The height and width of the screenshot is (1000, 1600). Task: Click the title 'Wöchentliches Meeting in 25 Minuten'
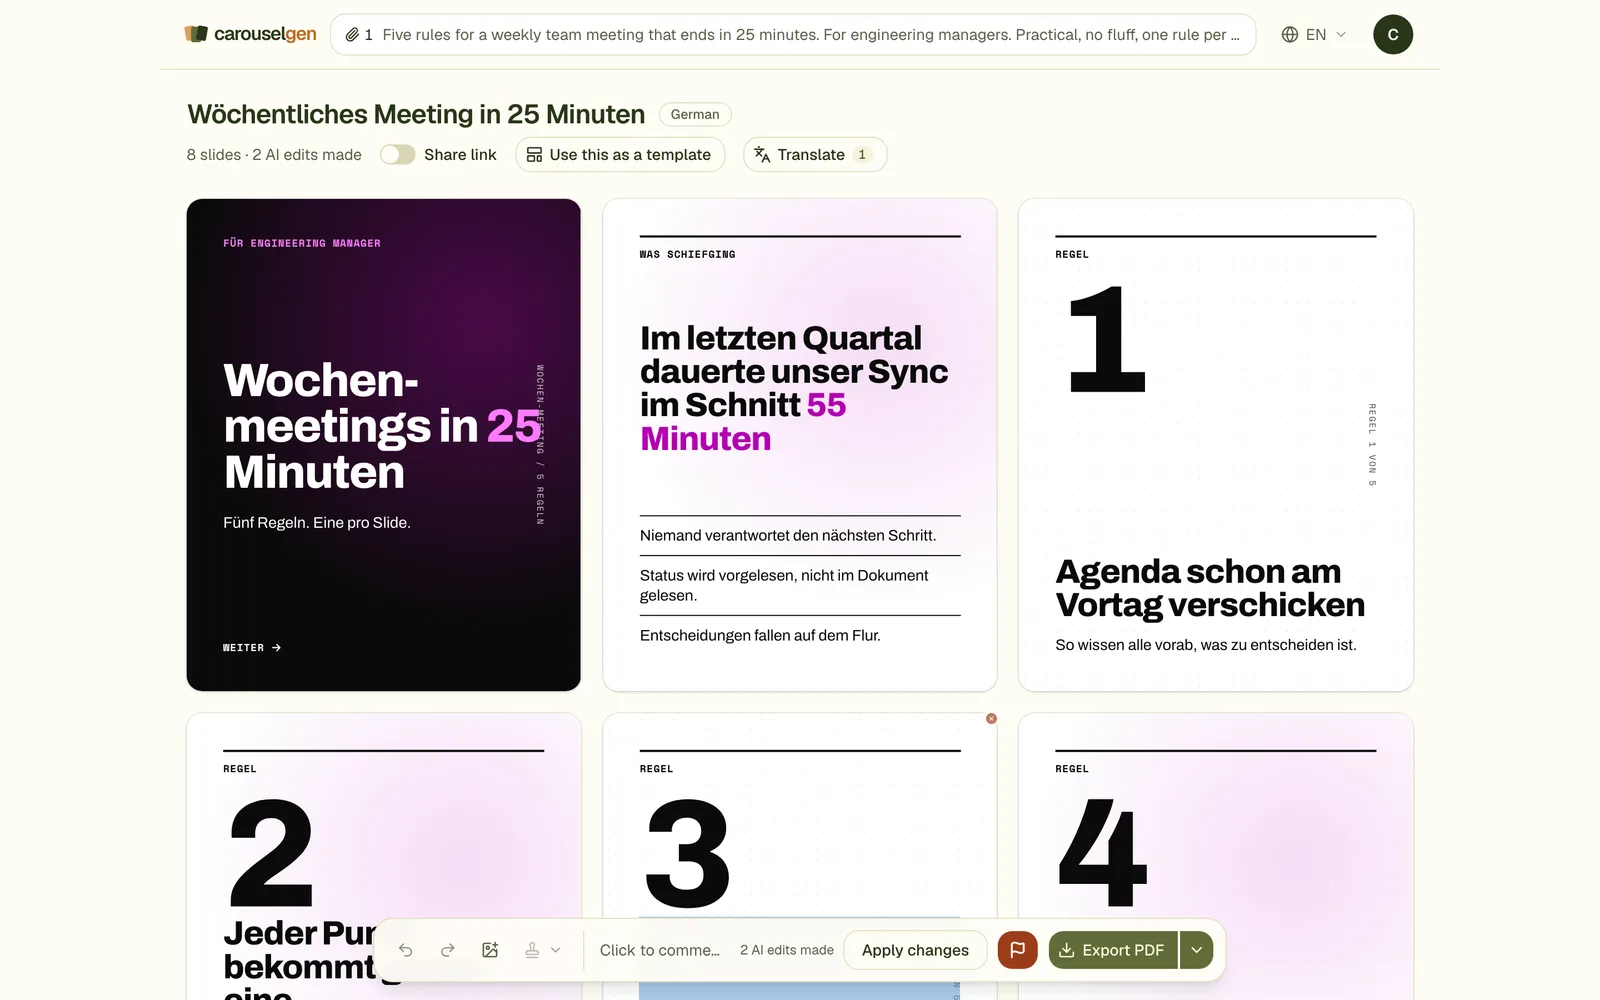tap(416, 114)
